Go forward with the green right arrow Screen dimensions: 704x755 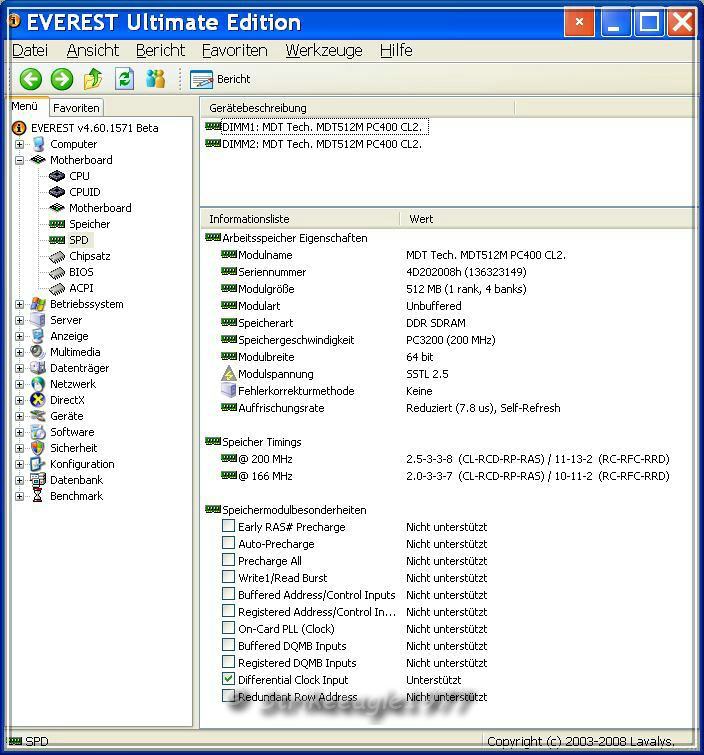click(62, 79)
